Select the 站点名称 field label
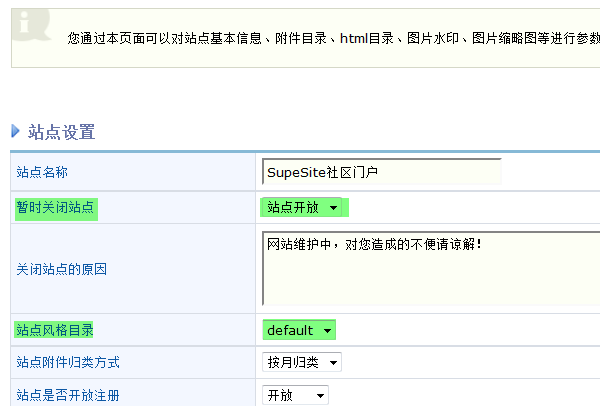Screen dimensions: 600x406 click(x=42, y=172)
